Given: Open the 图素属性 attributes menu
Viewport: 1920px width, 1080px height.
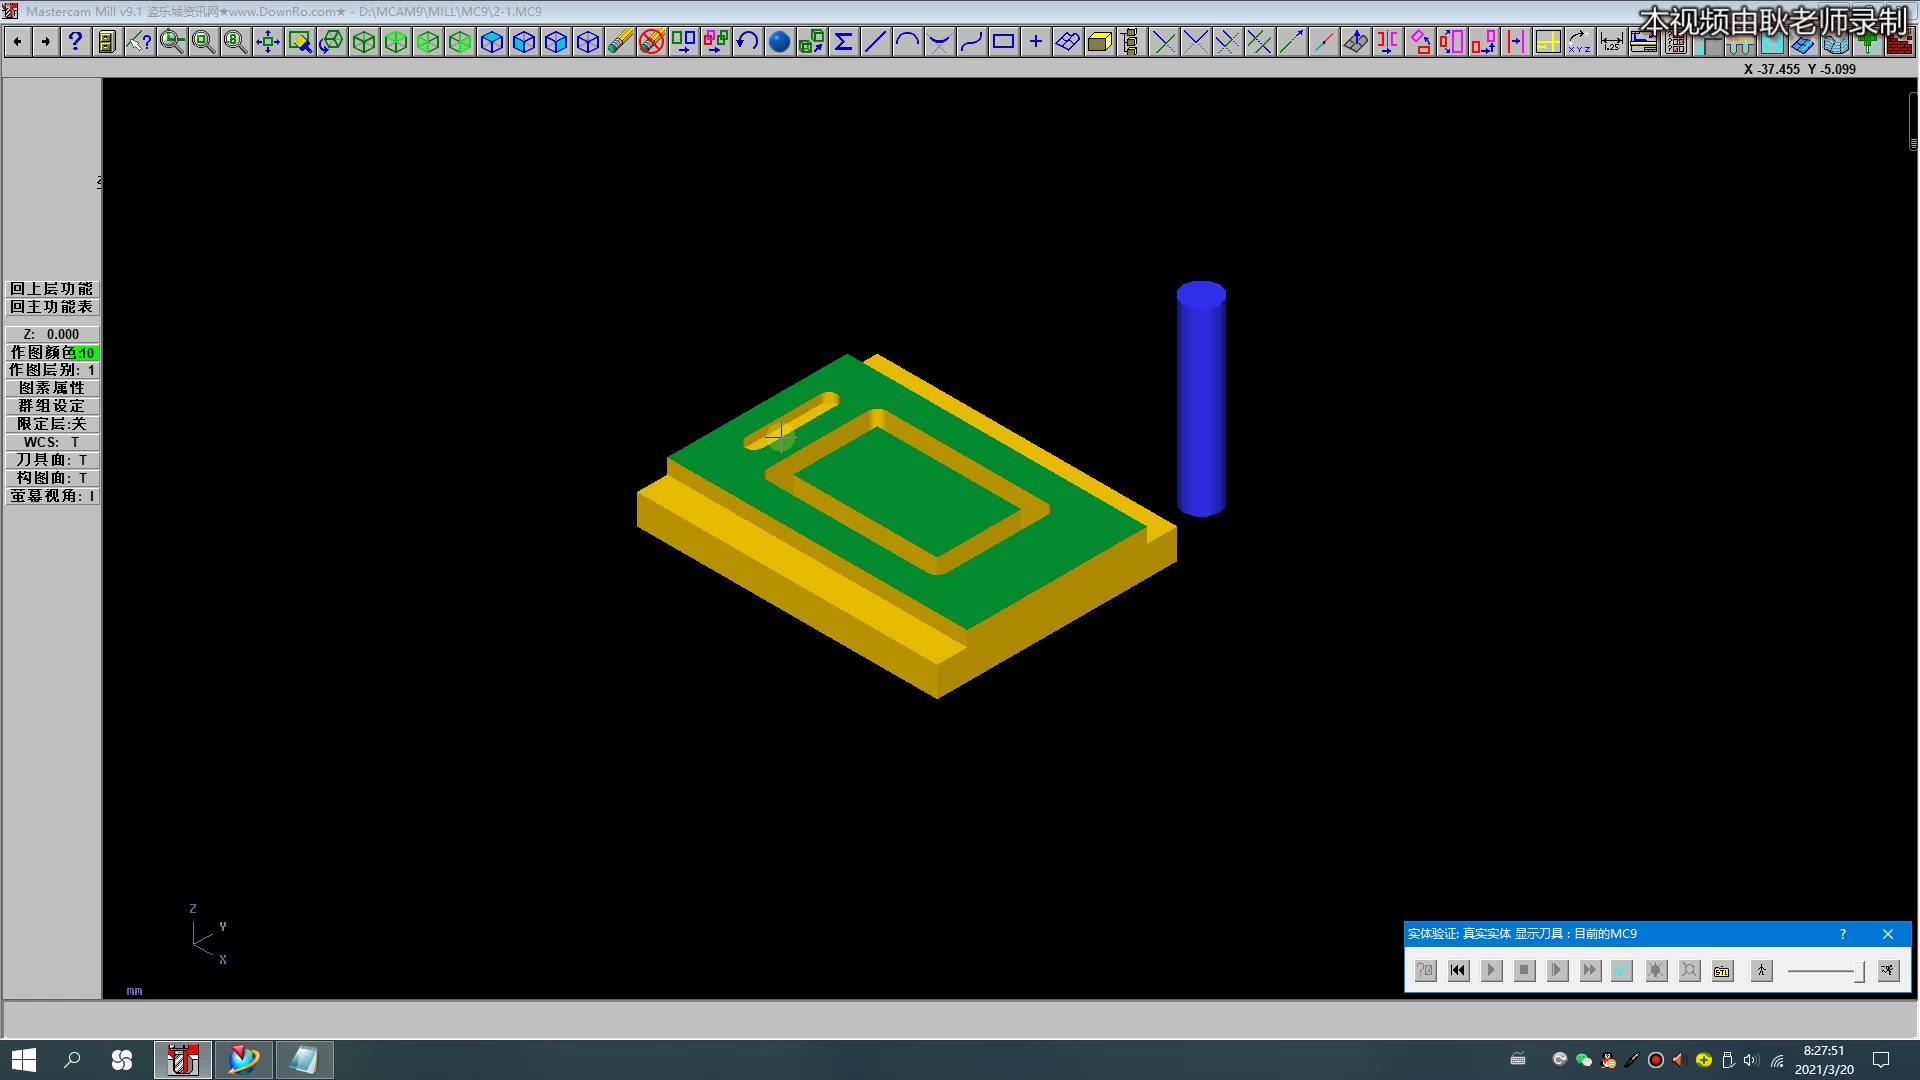Looking at the screenshot, I should 52,388.
